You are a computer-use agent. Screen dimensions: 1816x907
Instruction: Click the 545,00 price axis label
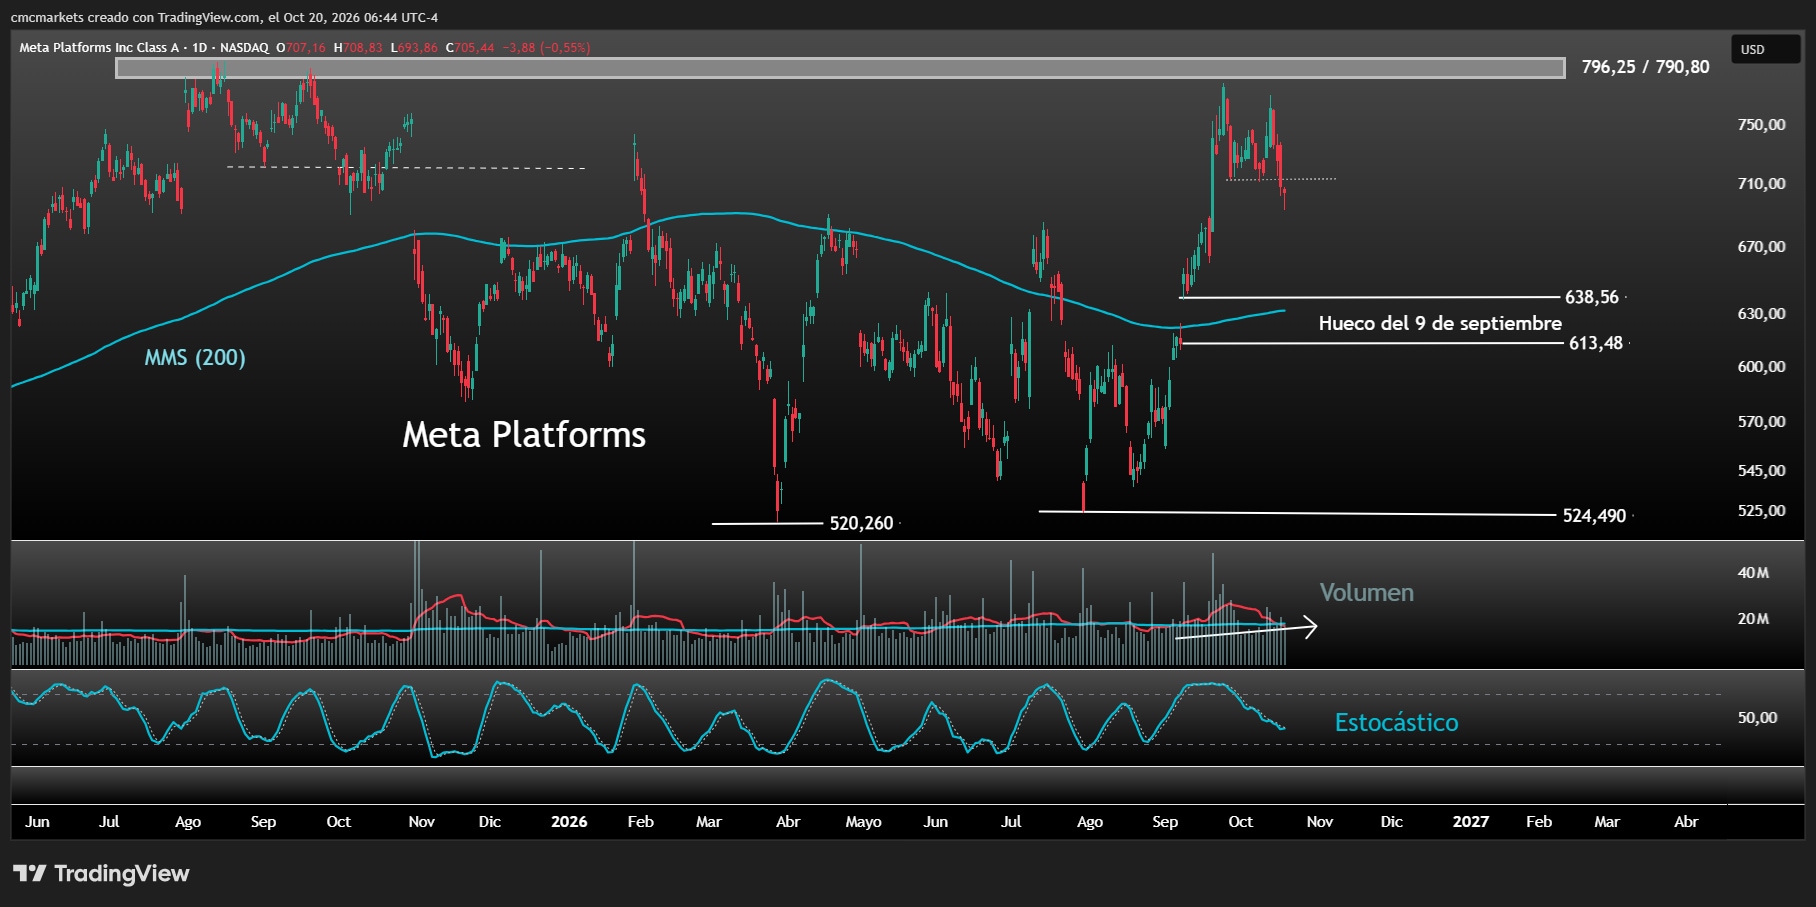[x=1761, y=471]
